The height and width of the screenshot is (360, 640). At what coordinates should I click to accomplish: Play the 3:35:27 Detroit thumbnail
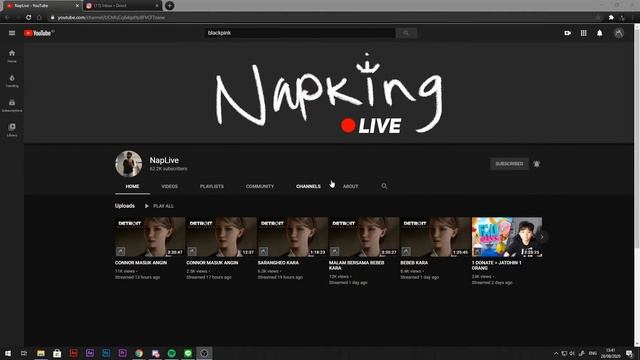pyautogui.click(x=364, y=237)
